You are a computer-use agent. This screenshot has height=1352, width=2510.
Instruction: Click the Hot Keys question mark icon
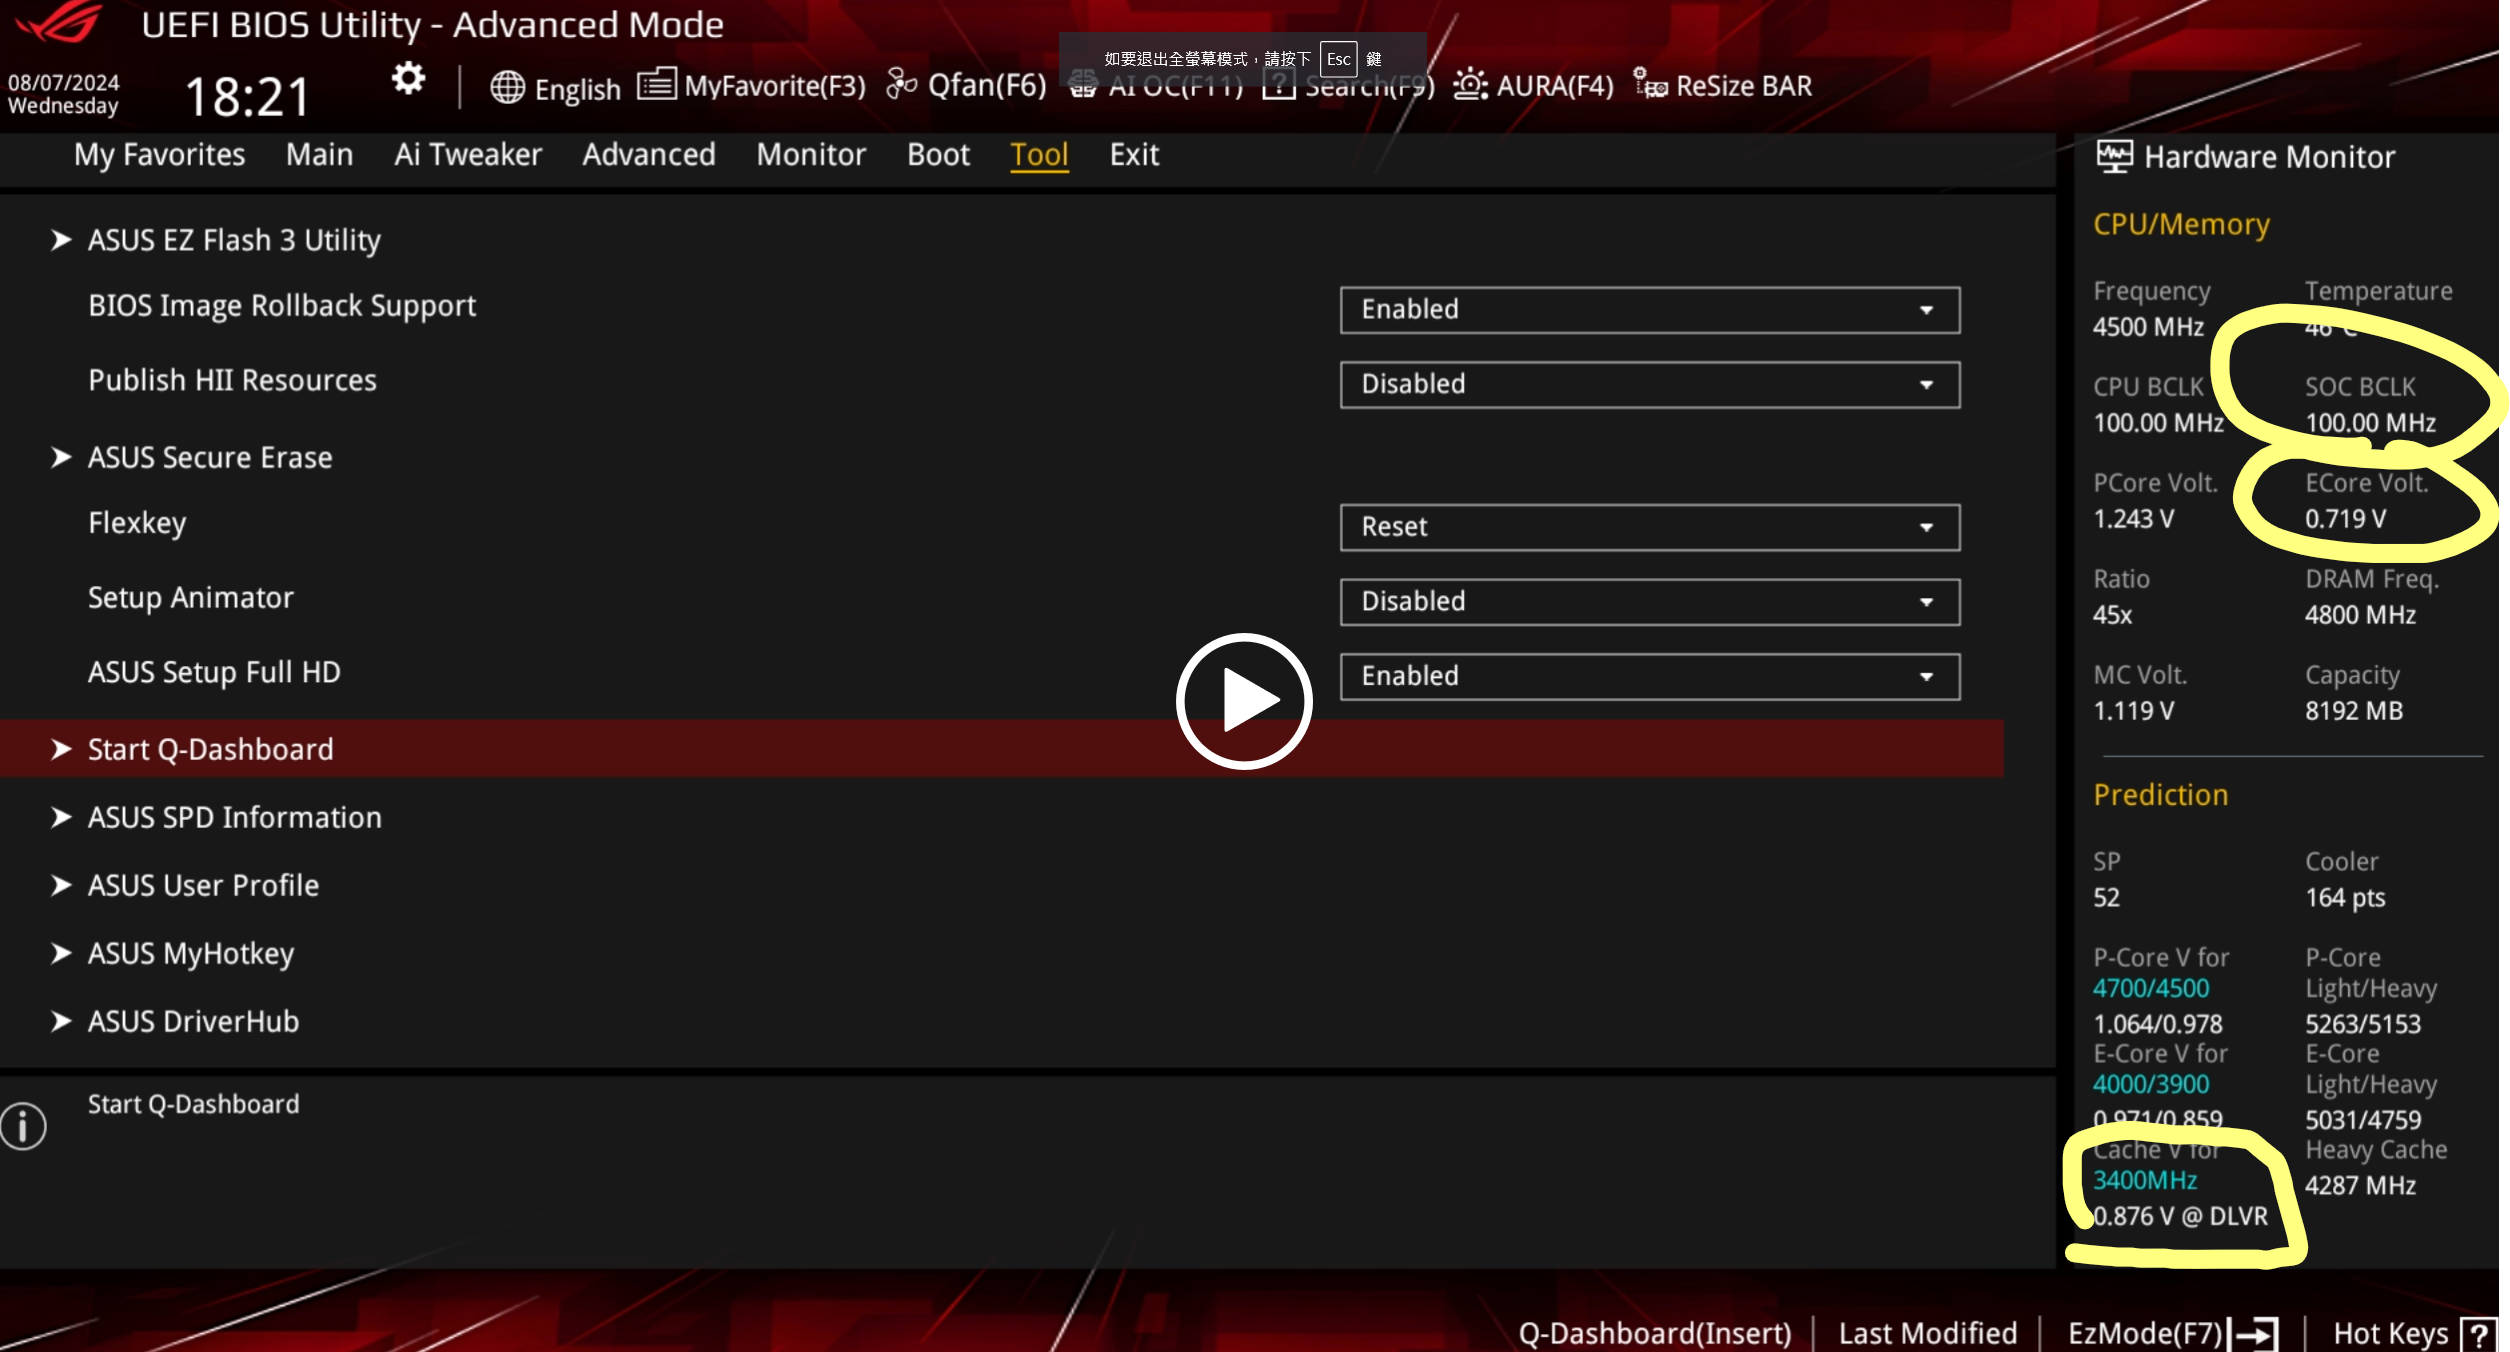click(2479, 1334)
